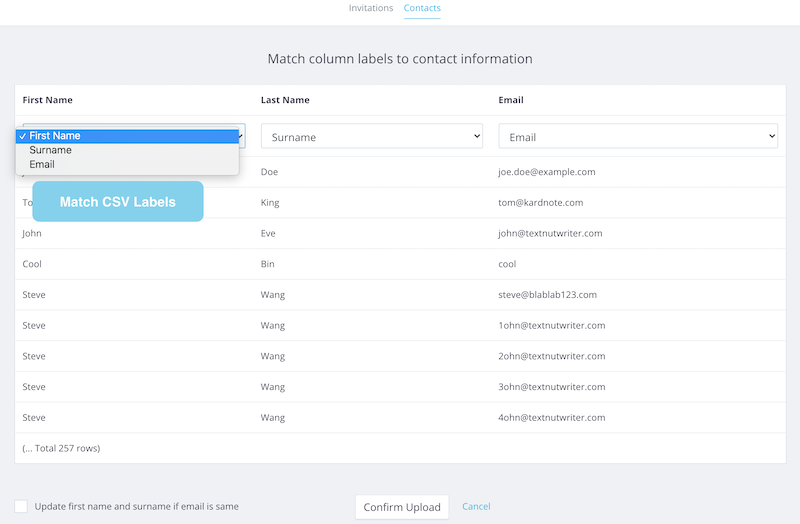This screenshot has height=524, width=800.
Task: Click the Match column labels heading
Action: coord(400,59)
